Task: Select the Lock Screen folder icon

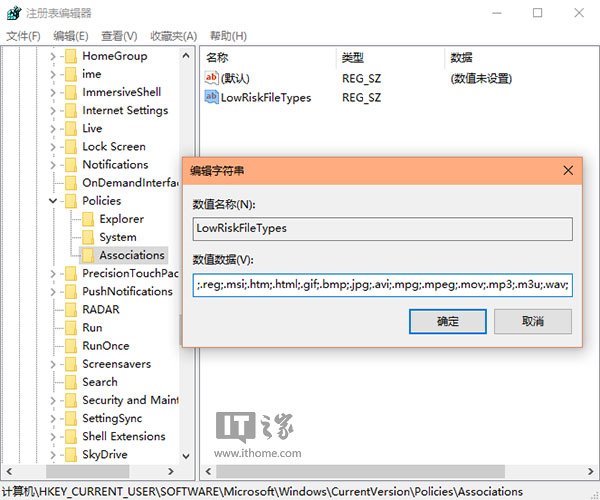Action: (70, 146)
